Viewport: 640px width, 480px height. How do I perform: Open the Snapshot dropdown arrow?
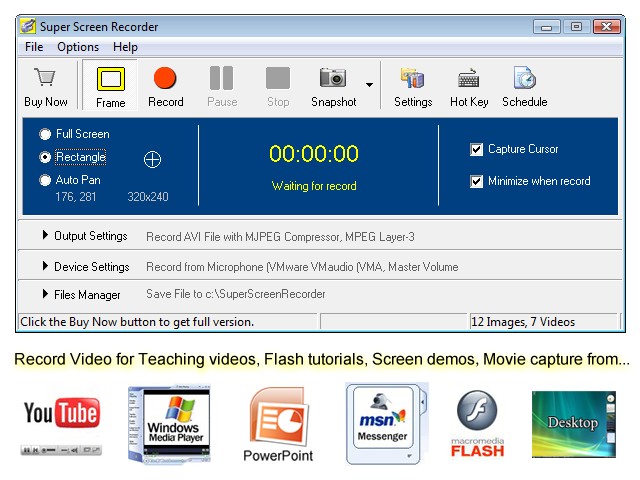pos(369,85)
